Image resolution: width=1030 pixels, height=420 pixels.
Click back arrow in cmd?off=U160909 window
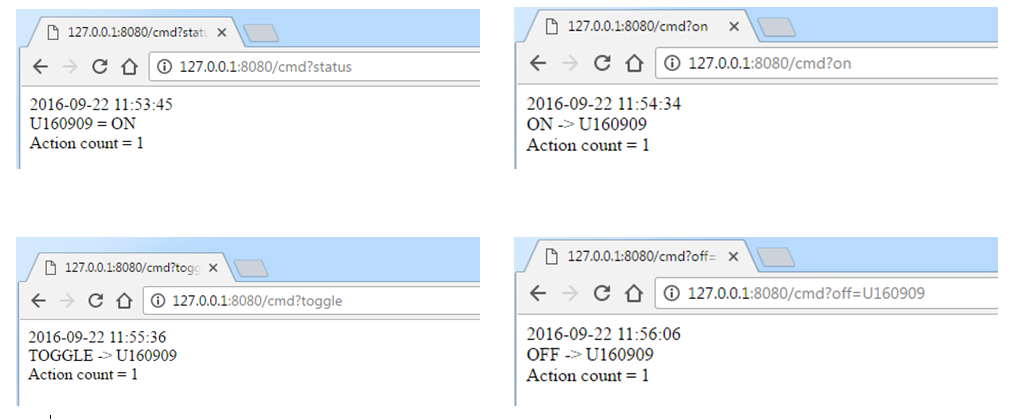537,293
